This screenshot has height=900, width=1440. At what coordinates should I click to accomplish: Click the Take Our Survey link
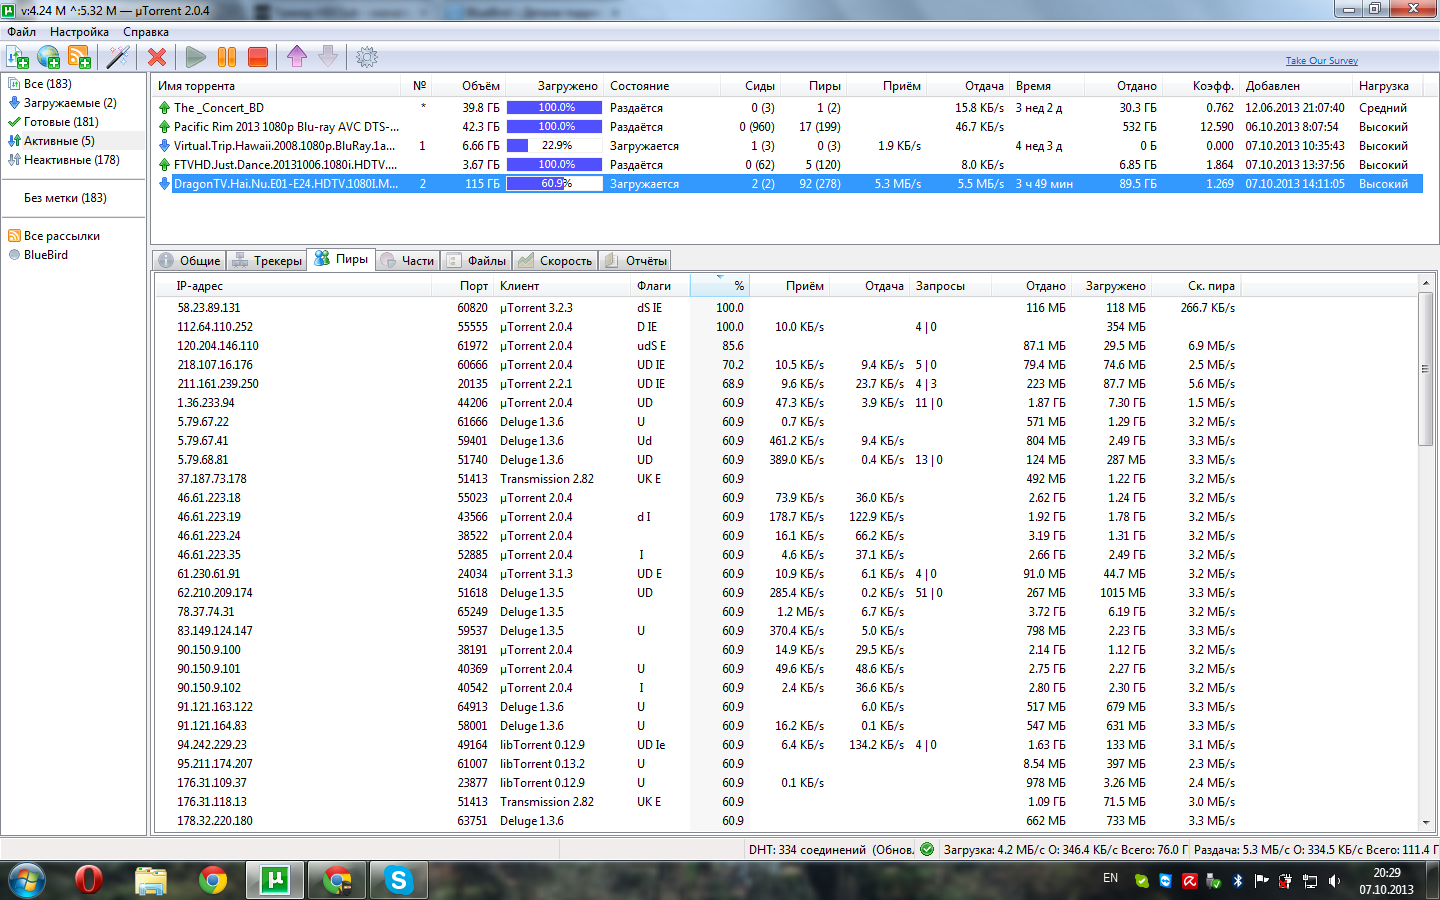click(x=1321, y=61)
